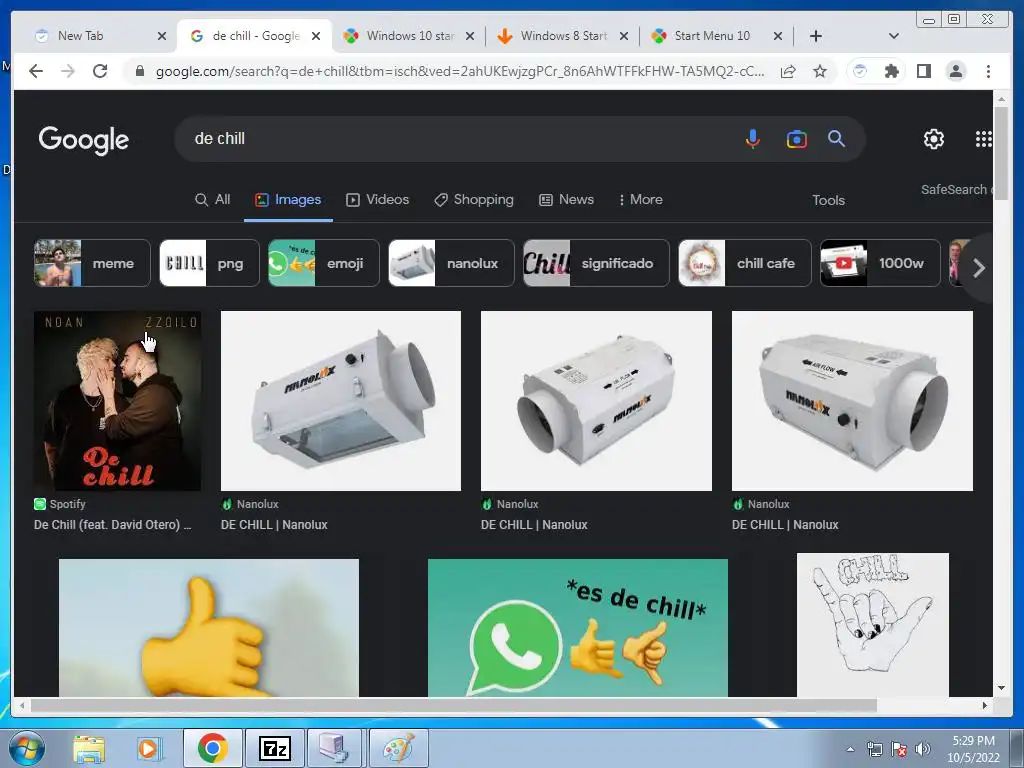Image resolution: width=1024 pixels, height=768 pixels.
Task: Click the magnifier search button
Action: (837, 138)
